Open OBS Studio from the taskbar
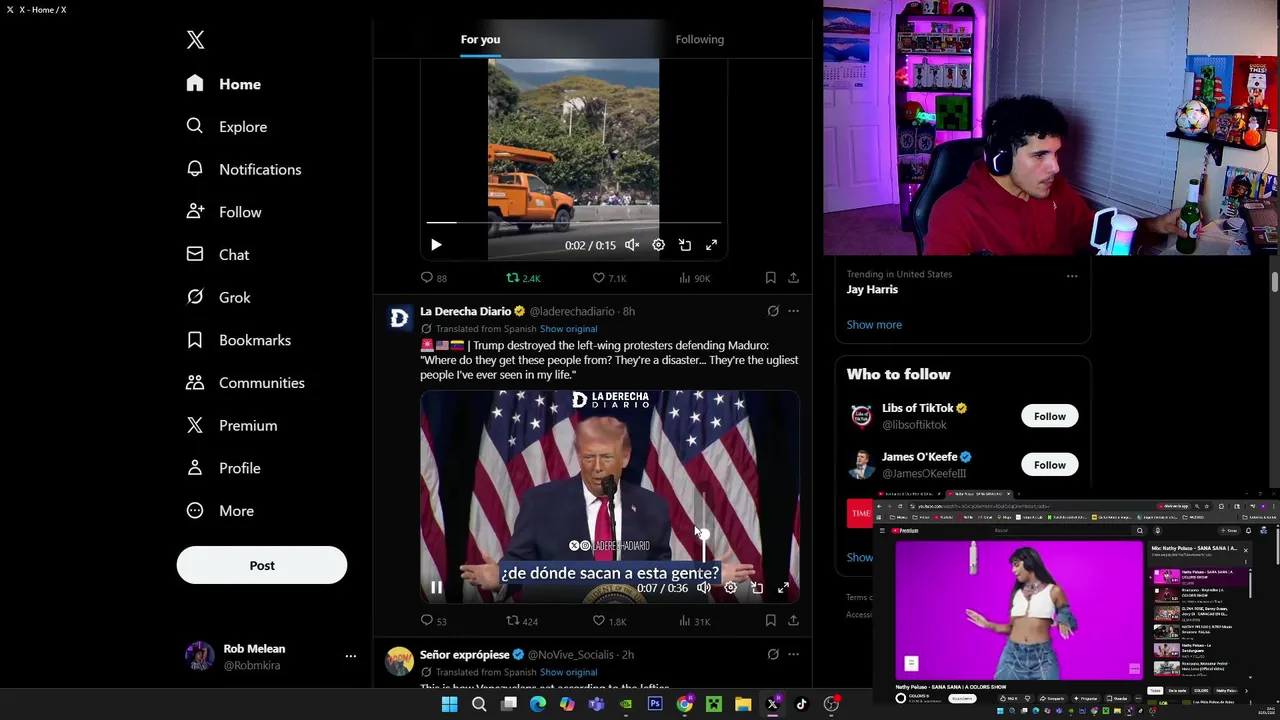This screenshot has width=1280, height=720. pos(831,704)
